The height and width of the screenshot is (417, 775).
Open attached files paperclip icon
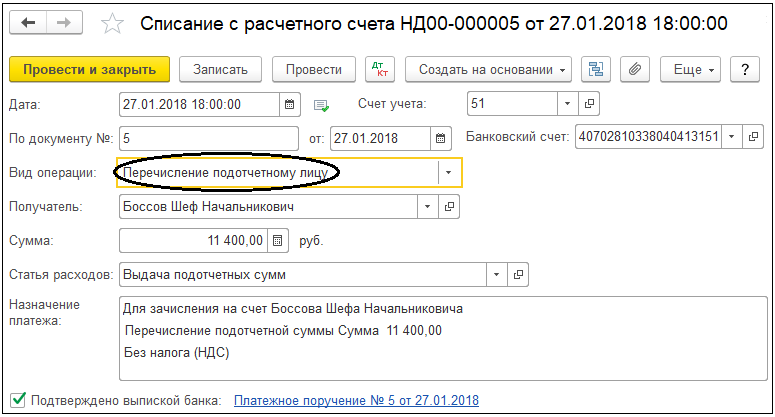pos(635,70)
